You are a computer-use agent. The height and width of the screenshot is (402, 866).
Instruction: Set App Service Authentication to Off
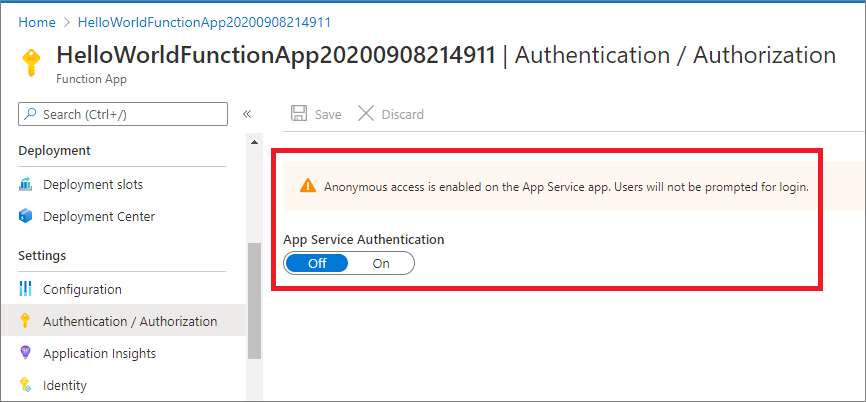[316, 263]
